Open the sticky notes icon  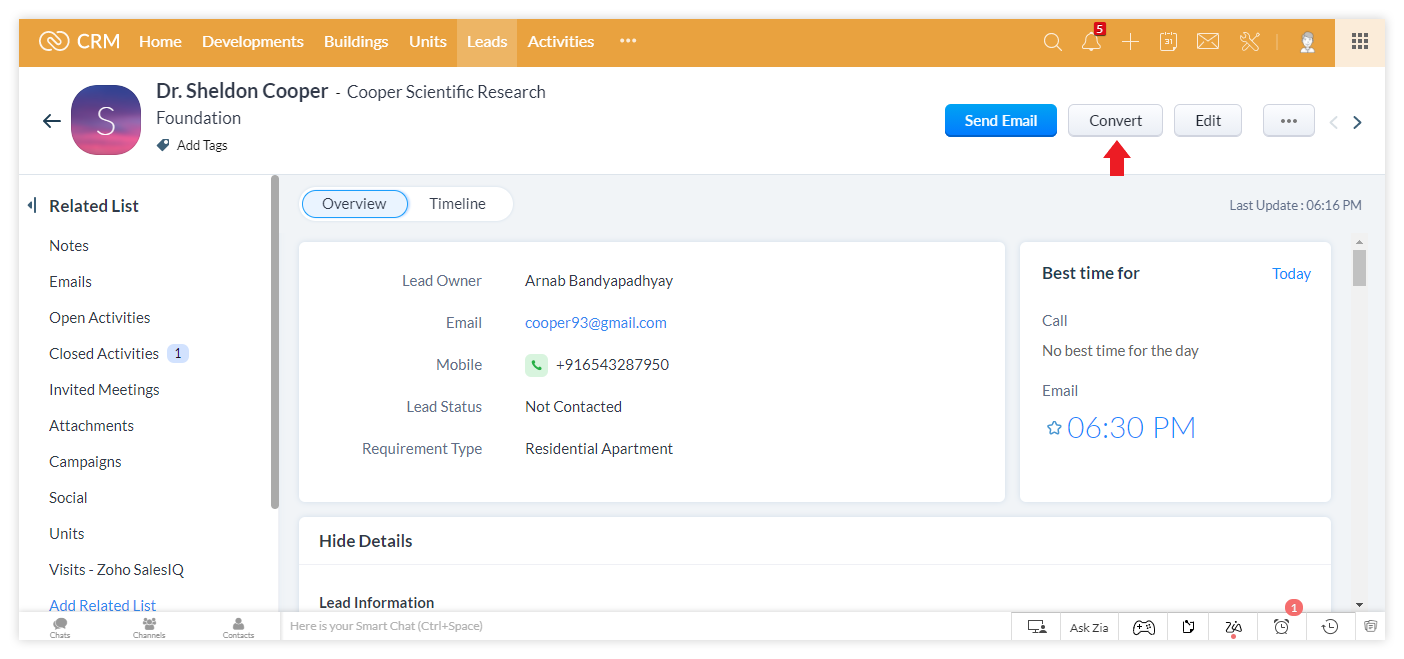pyautogui.click(x=1189, y=627)
